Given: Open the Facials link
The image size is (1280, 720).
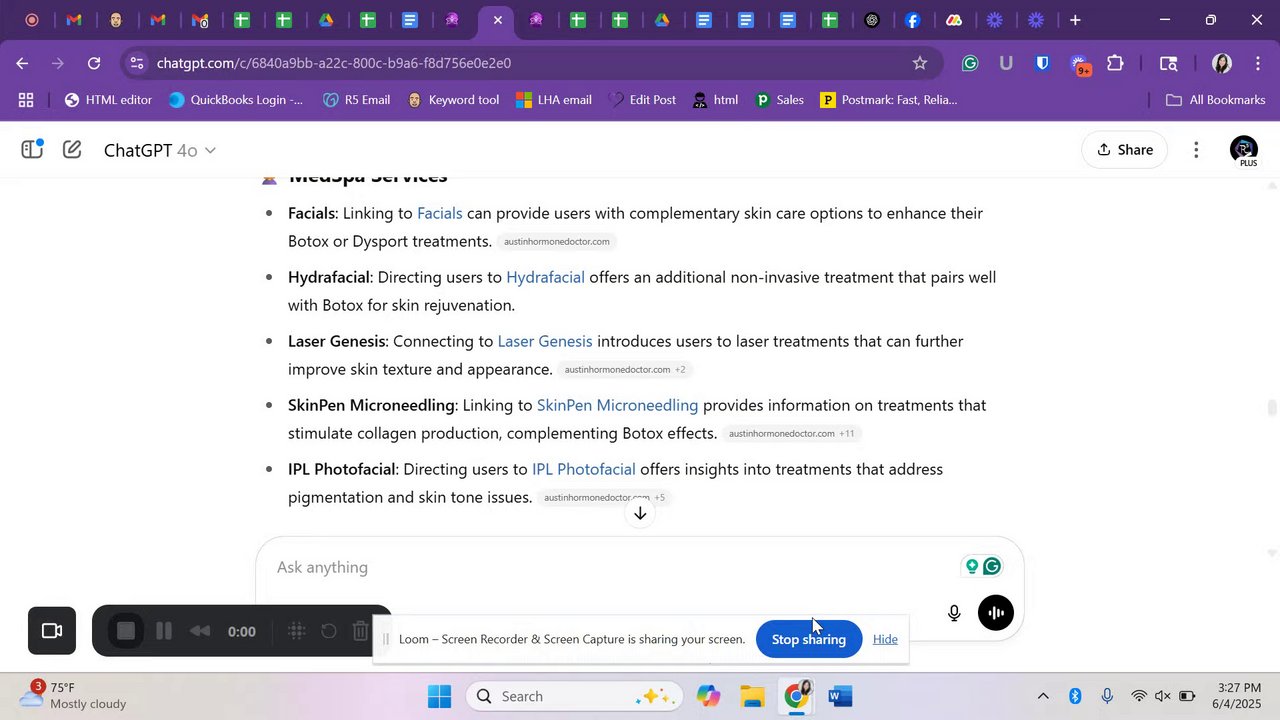Looking at the screenshot, I should pos(440,213).
